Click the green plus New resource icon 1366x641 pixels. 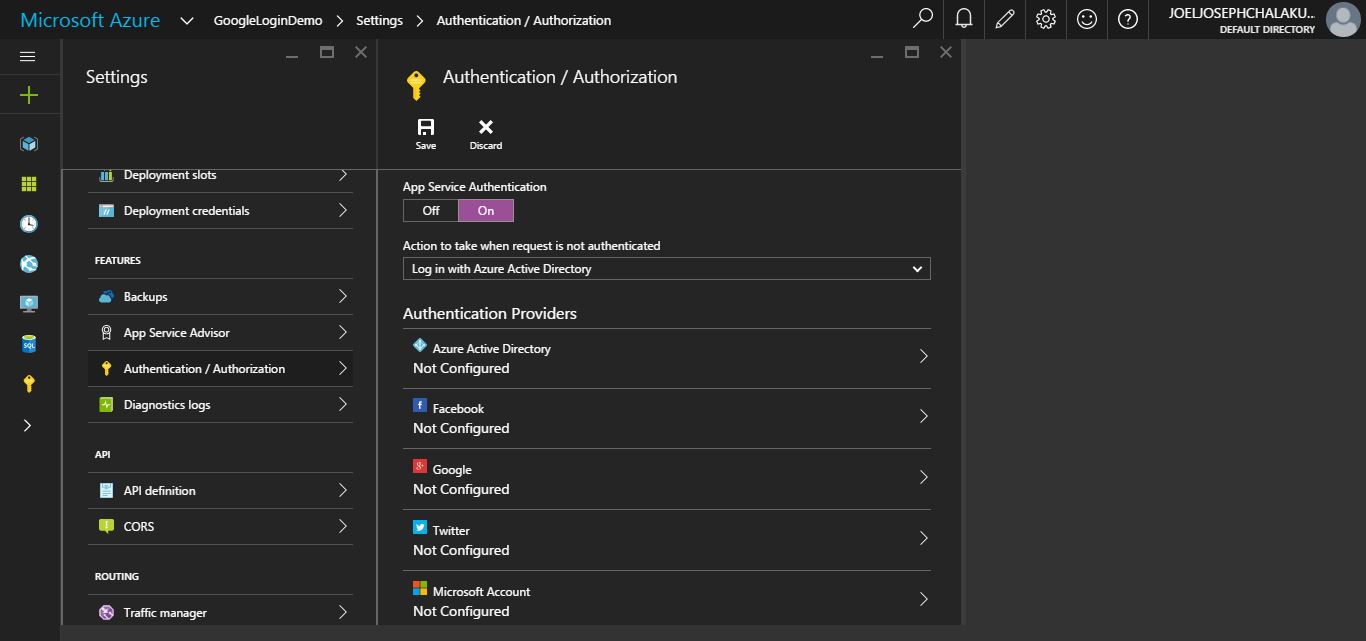(x=29, y=95)
